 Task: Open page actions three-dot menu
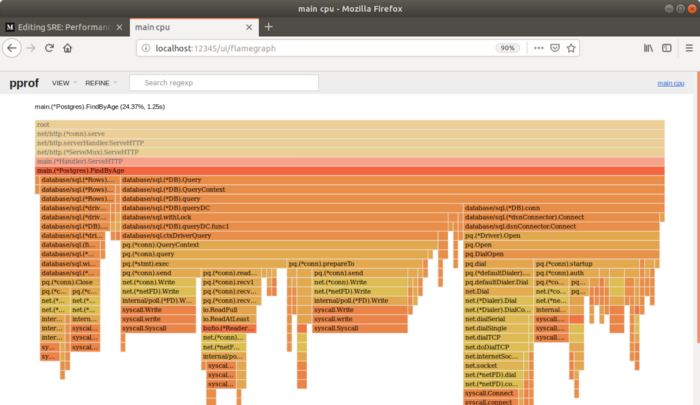click(539, 48)
